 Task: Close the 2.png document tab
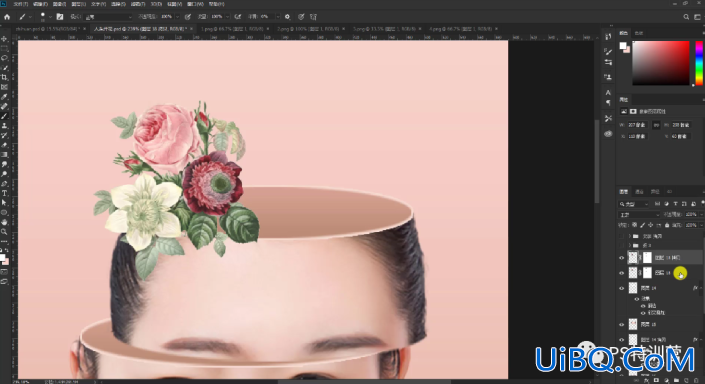click(344, 29)
